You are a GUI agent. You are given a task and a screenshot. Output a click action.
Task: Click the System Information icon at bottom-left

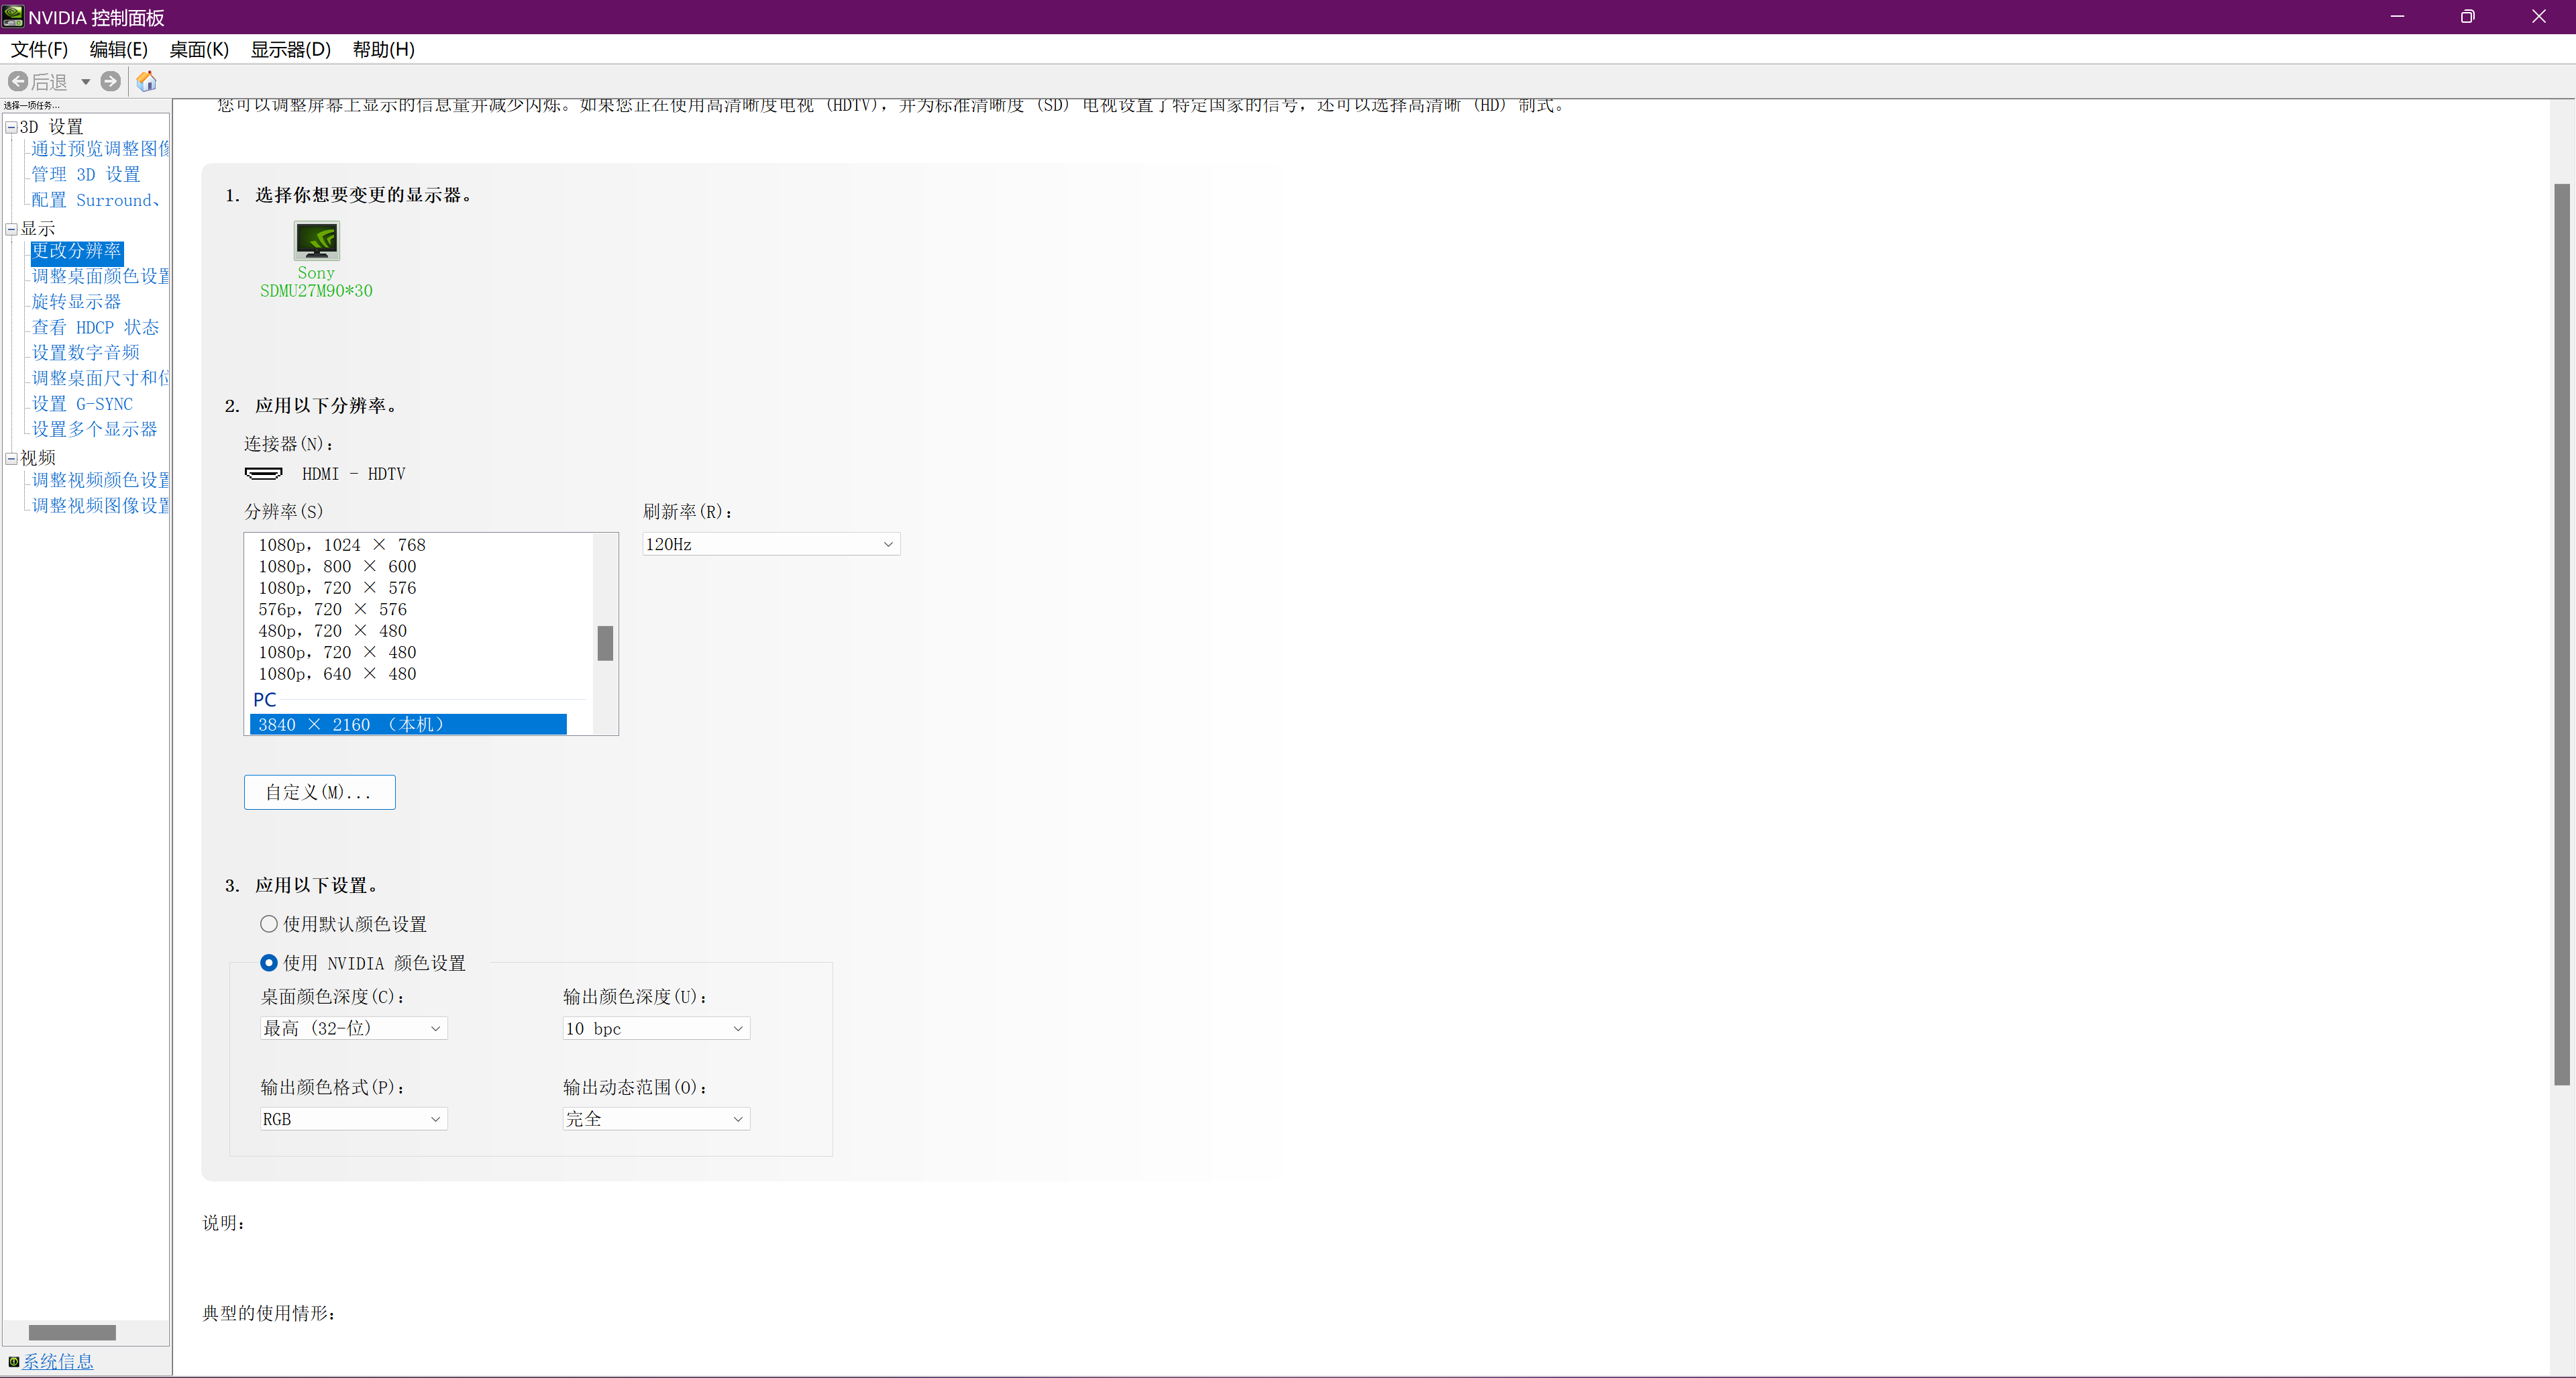13,1361
